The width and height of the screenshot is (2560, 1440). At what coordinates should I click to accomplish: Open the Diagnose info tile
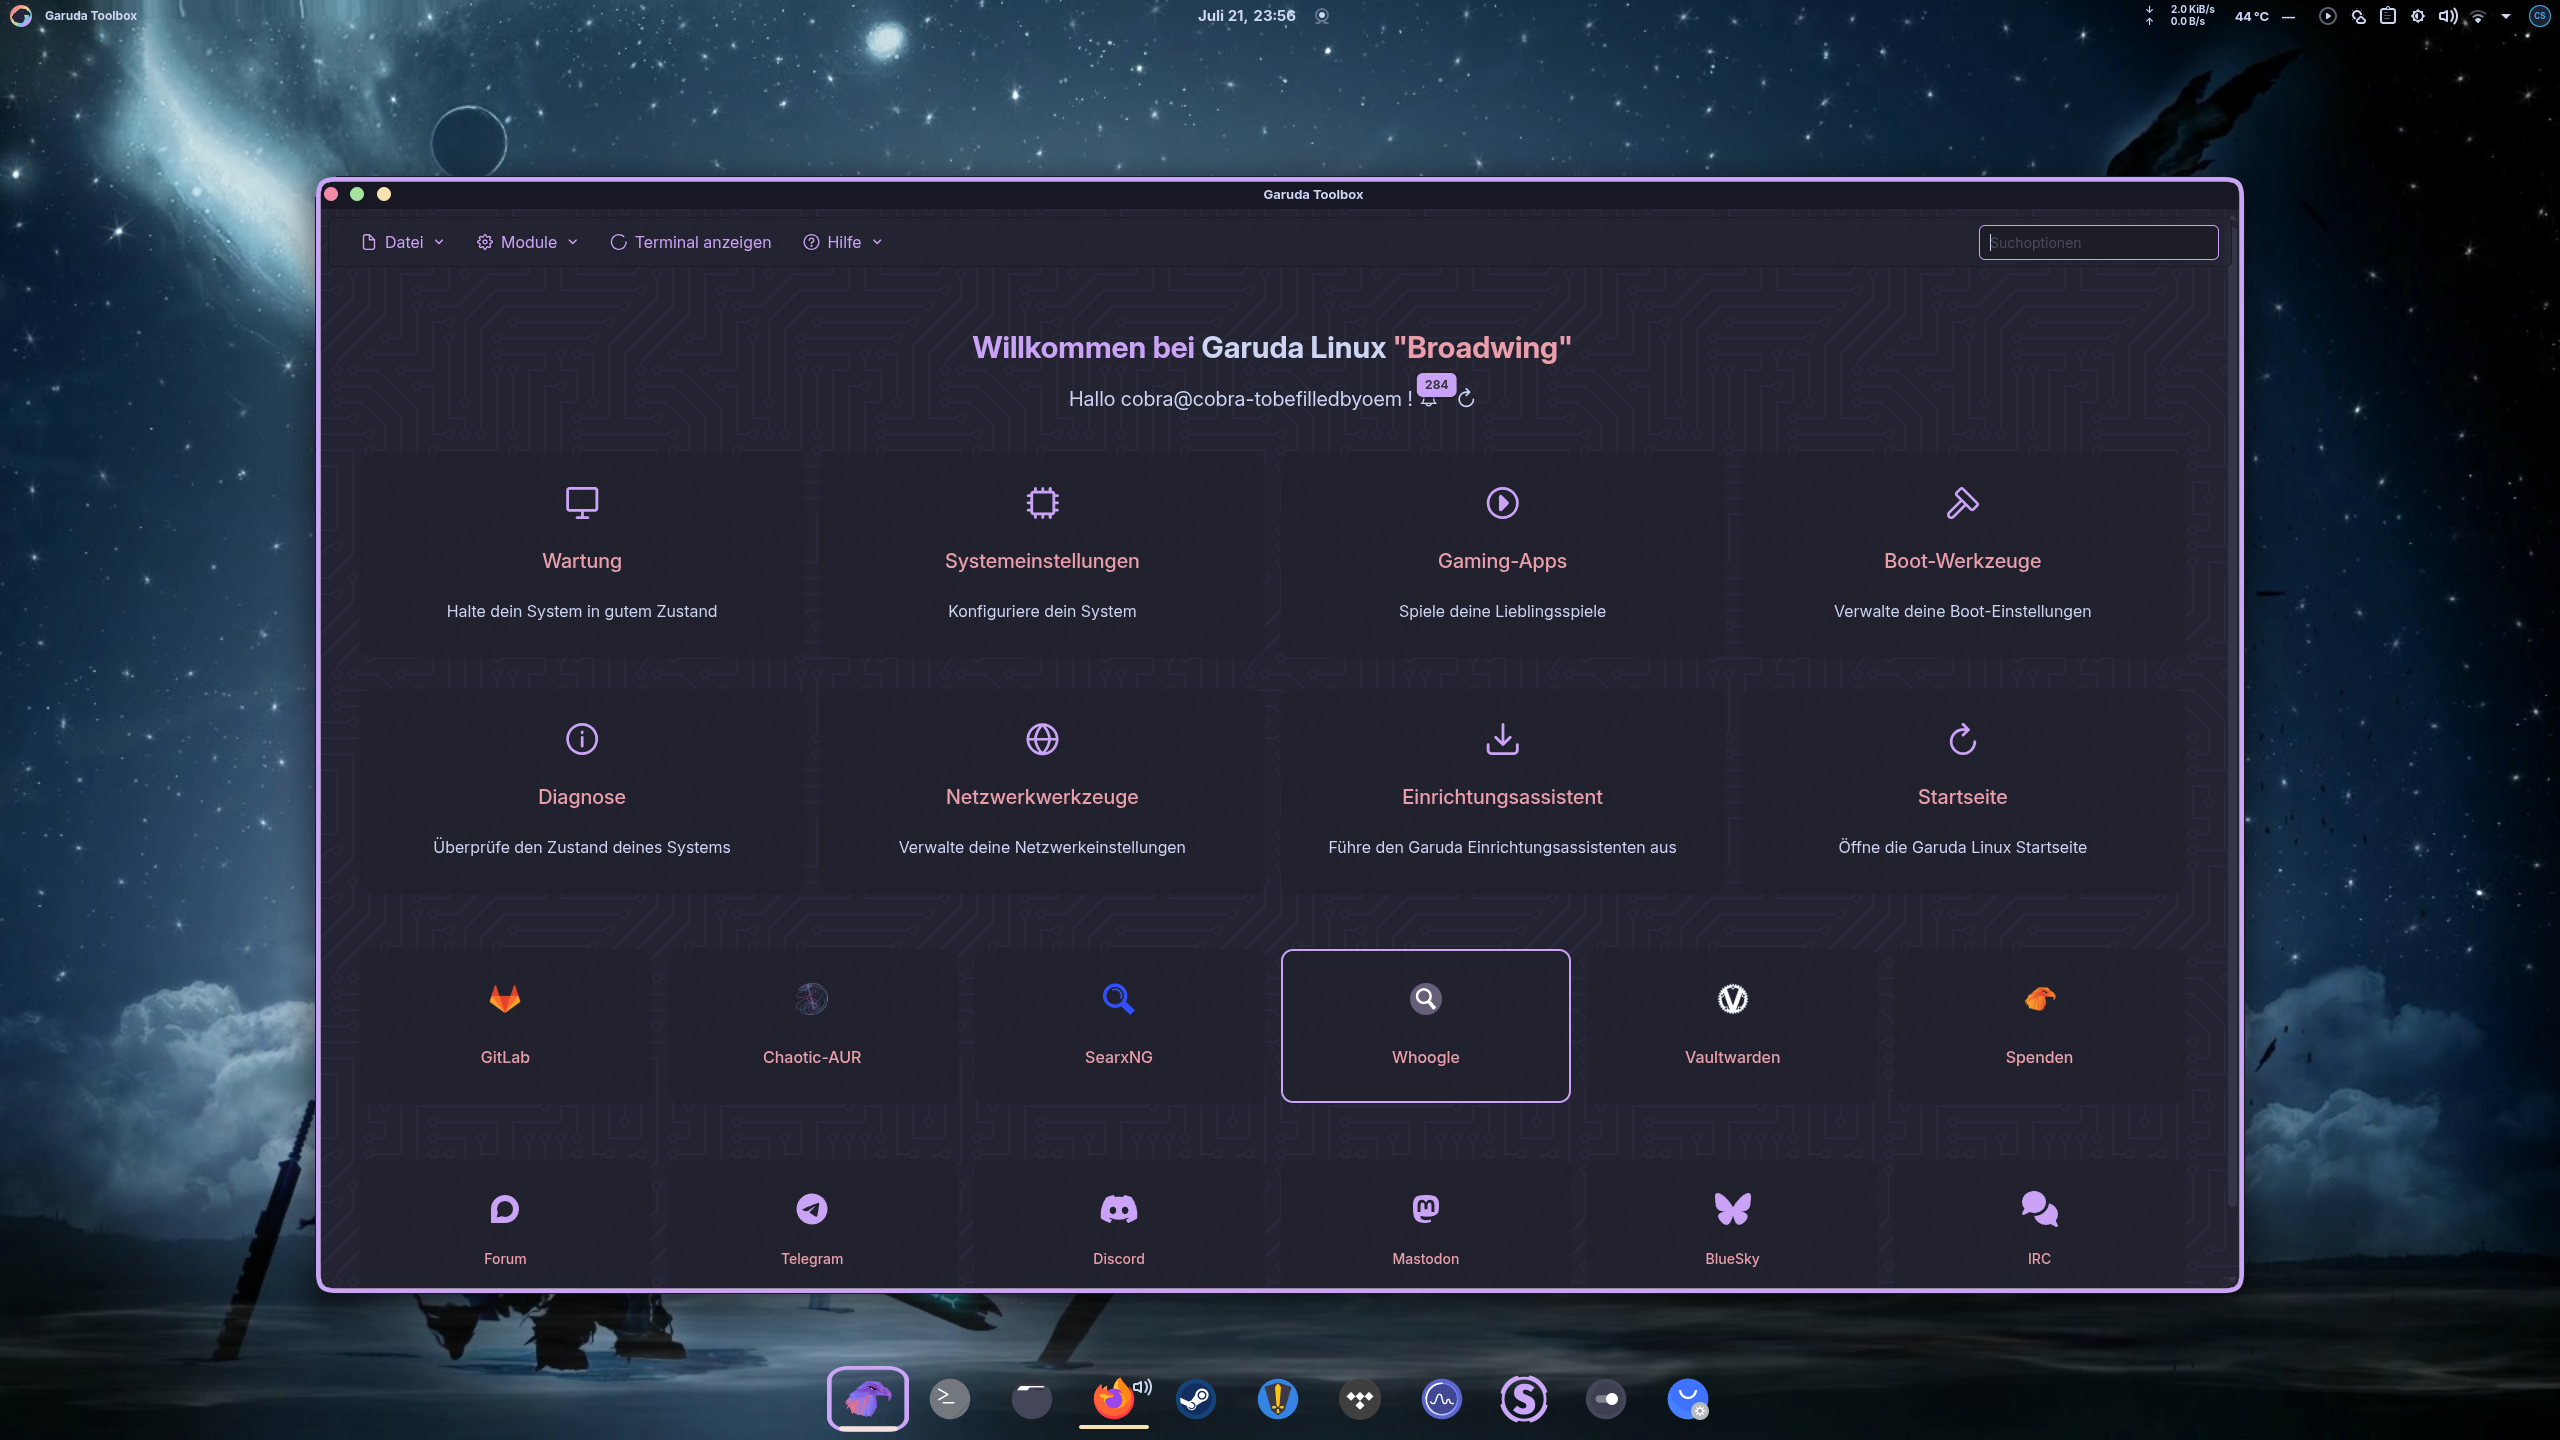pos(581,790)
